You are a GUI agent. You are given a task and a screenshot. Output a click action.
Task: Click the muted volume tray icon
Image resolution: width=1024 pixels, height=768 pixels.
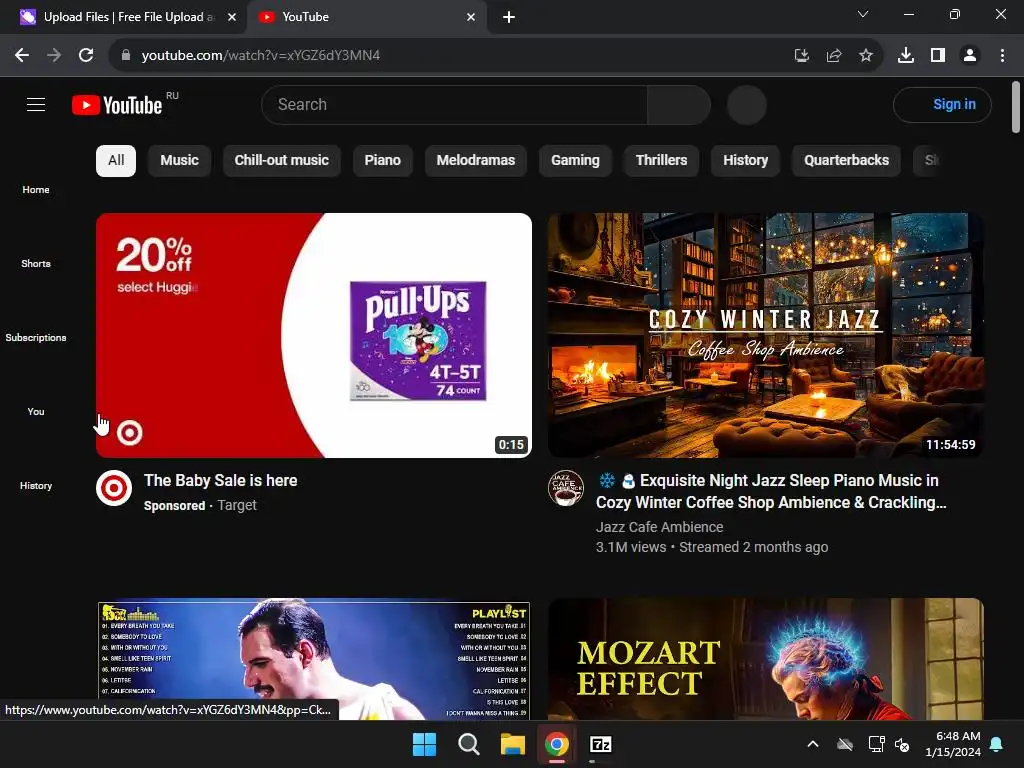(x=902, y=744)
